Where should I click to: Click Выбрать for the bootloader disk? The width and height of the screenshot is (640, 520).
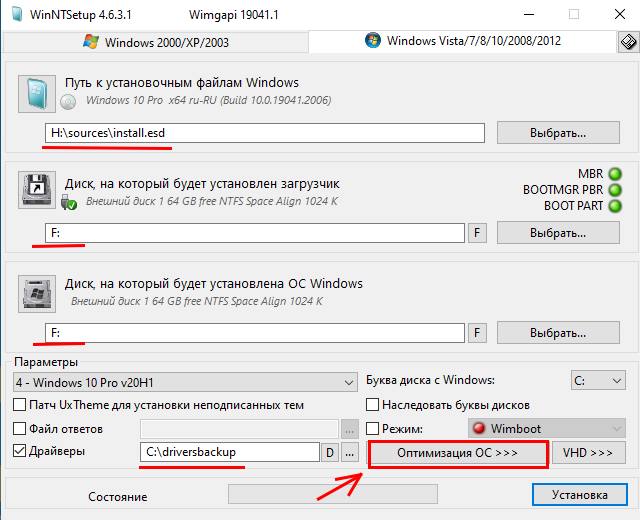[x=558, y=233]
